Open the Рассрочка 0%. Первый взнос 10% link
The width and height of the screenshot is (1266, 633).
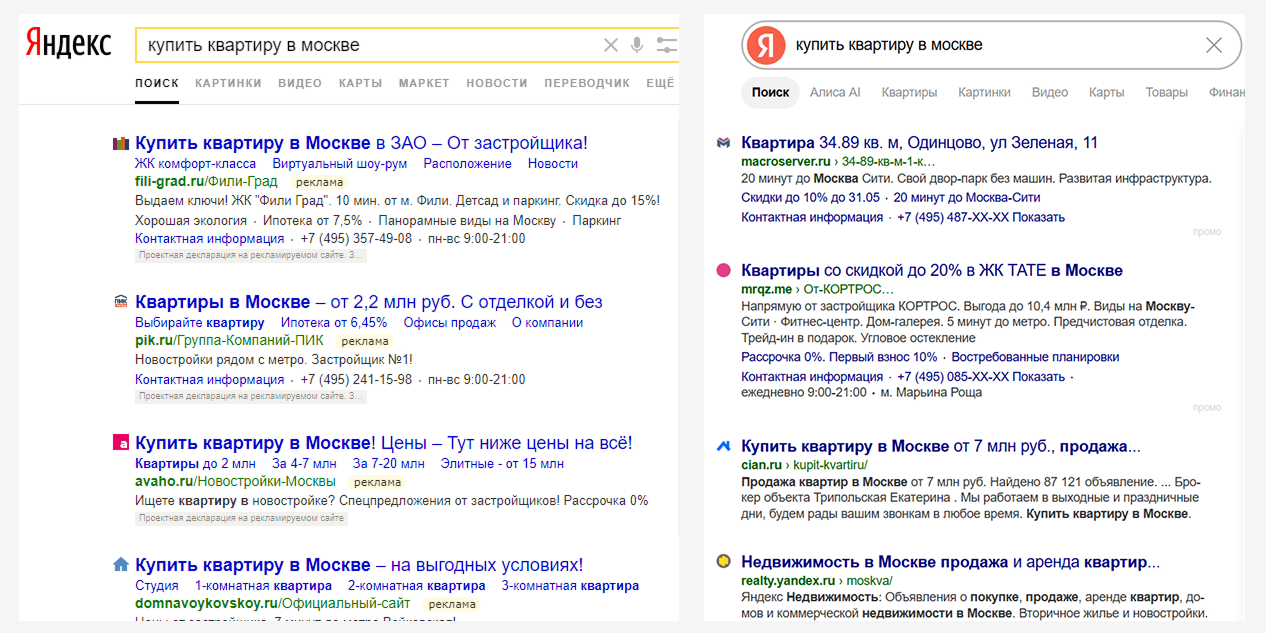click(839, 357)
